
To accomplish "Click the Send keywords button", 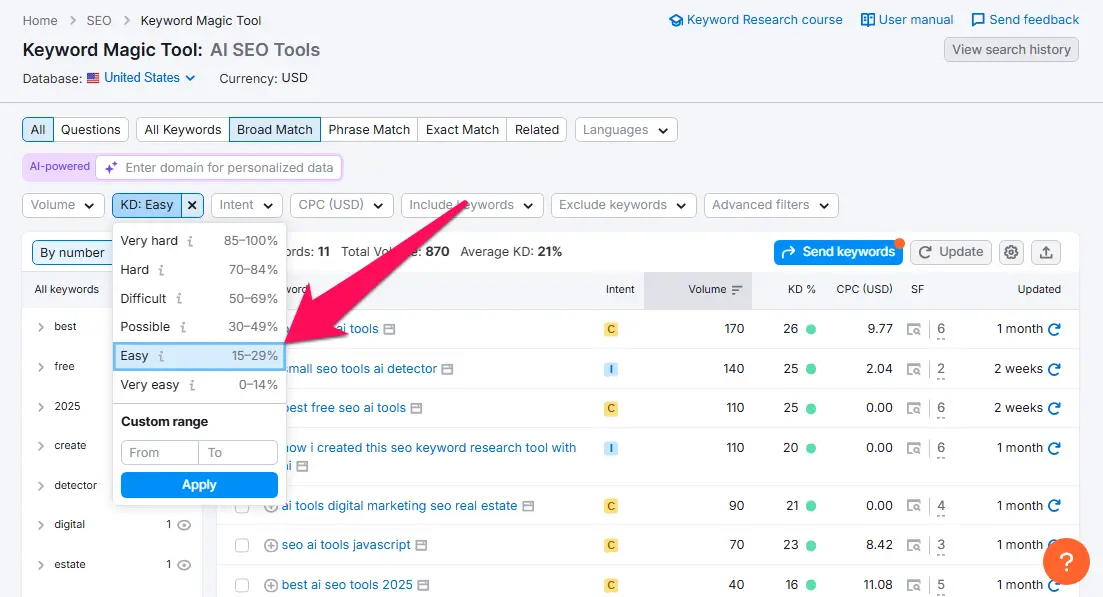I will (x=837, y=252).
